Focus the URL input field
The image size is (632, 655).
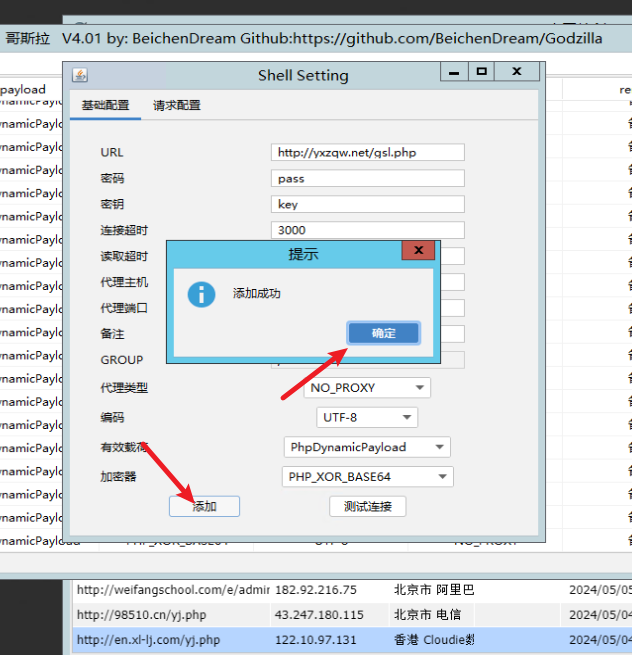pos(367,152)
